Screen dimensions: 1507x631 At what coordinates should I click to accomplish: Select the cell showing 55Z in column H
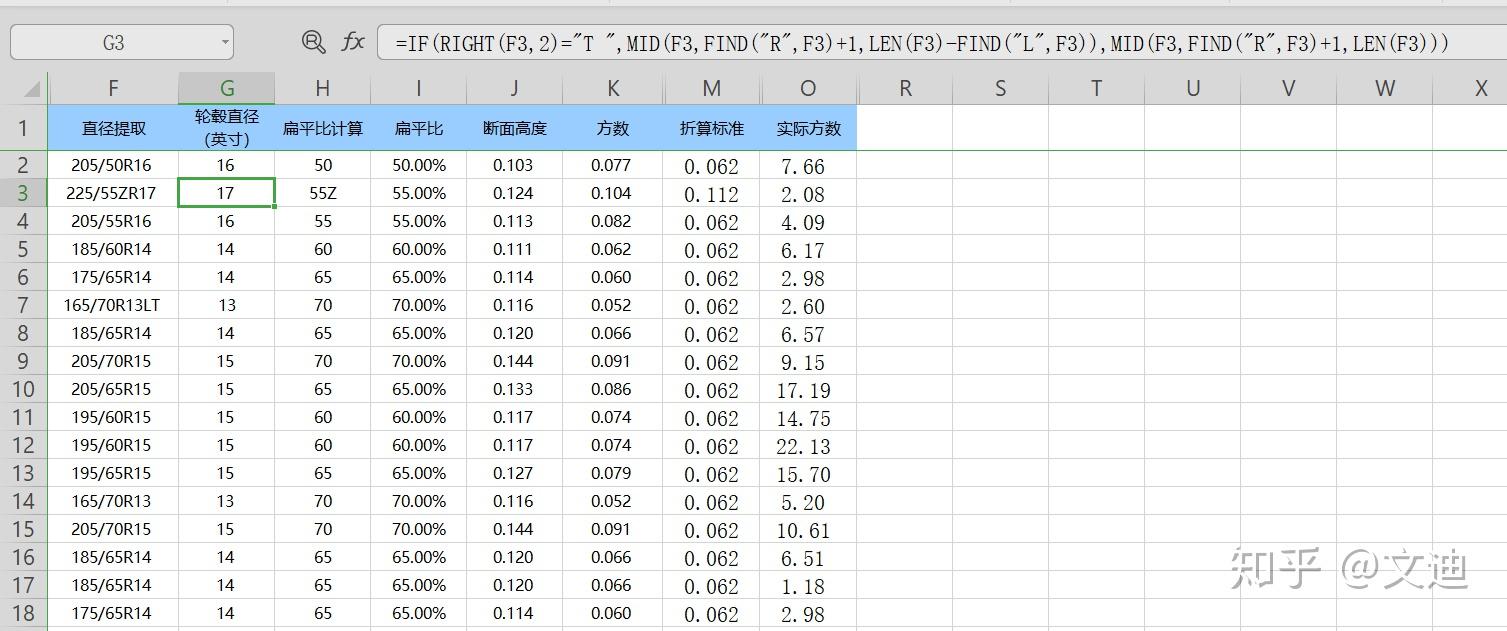click(x=322, y=193)
